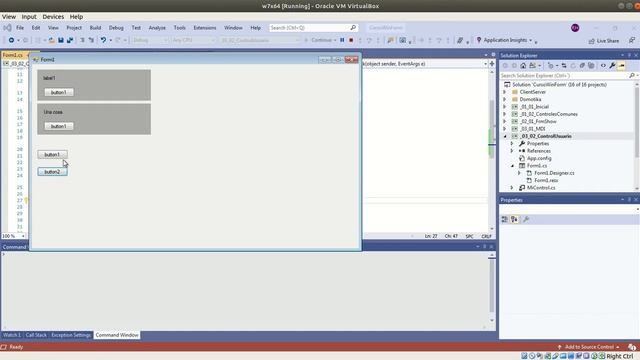Click the Visual Studio logo icon
The image size is (640, 360).
point(7,28)
